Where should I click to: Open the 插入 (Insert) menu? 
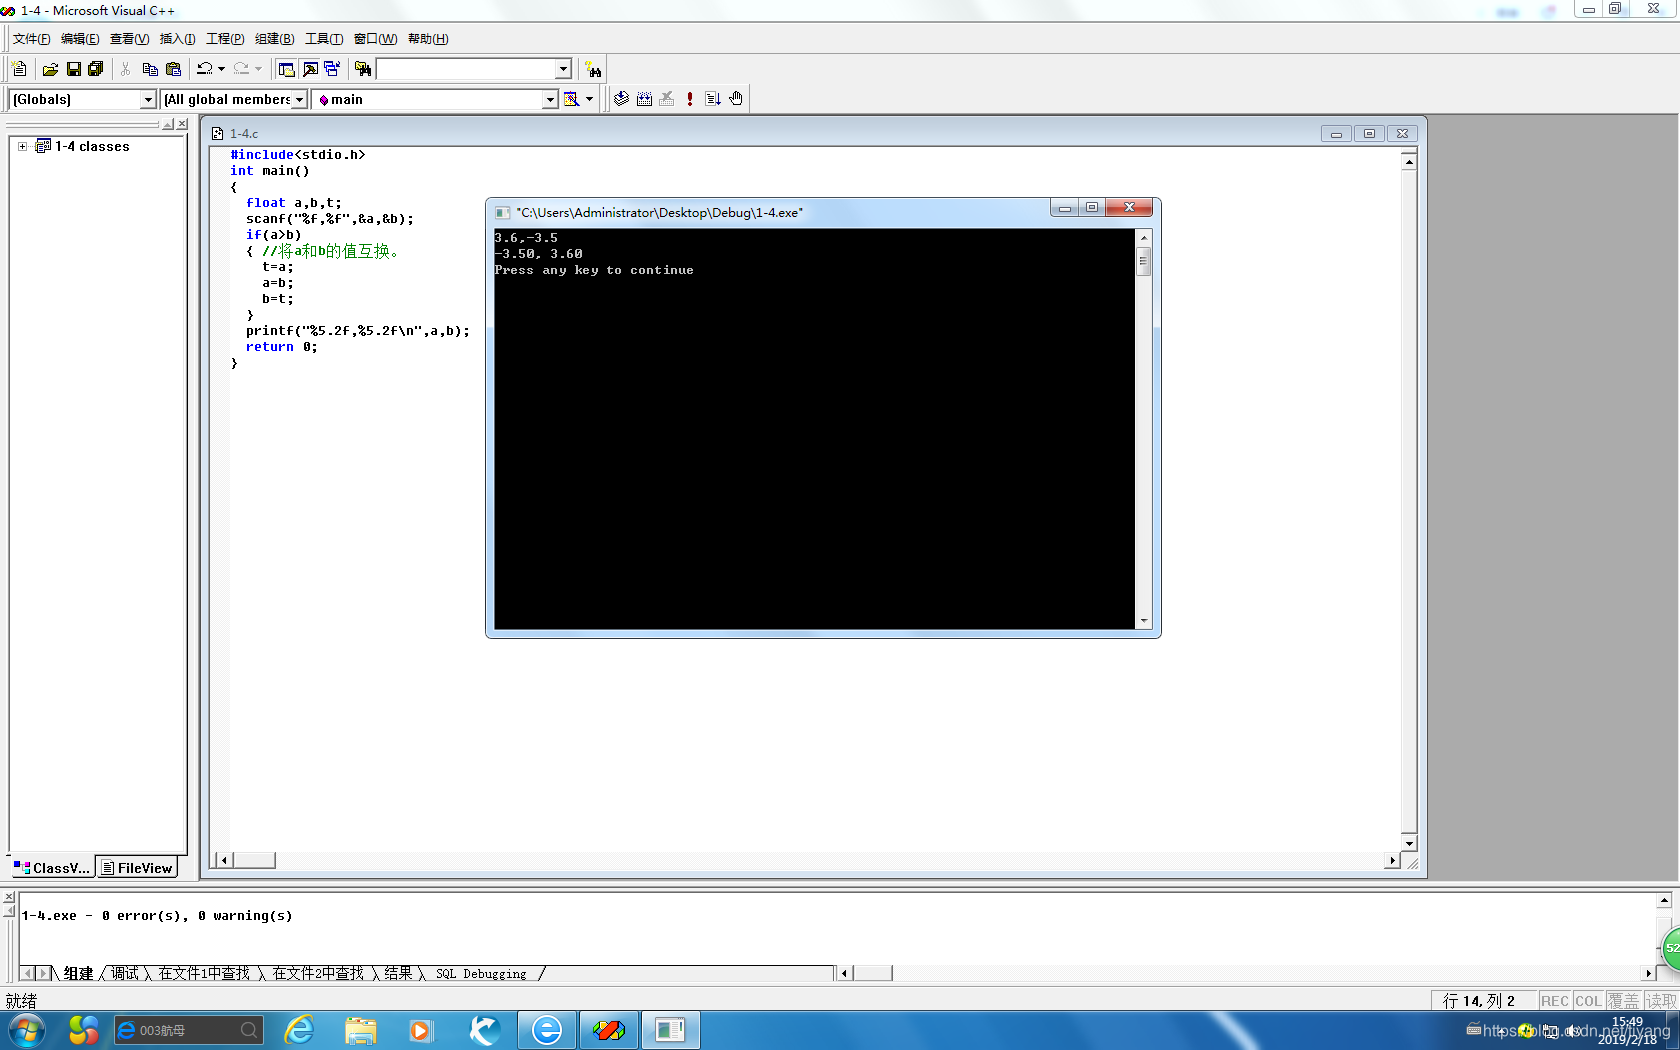click(x=177, y=39)
